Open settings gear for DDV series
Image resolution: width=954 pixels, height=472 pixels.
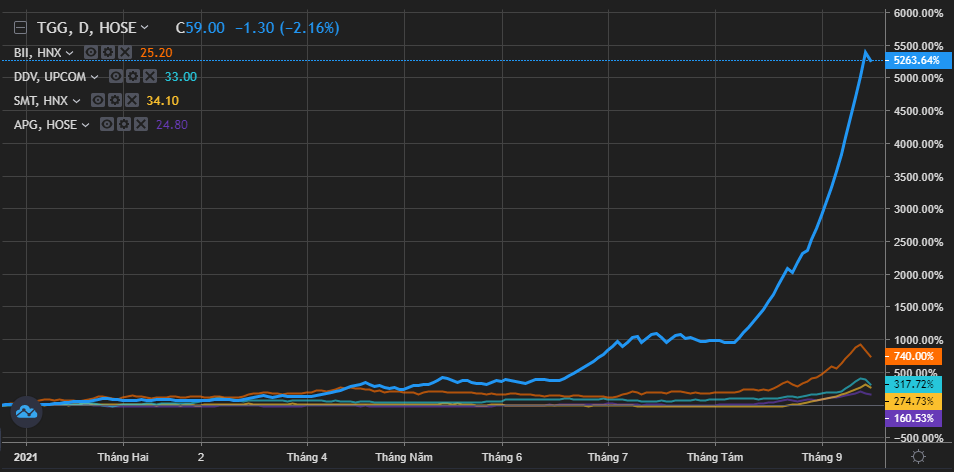click(133, 76)
